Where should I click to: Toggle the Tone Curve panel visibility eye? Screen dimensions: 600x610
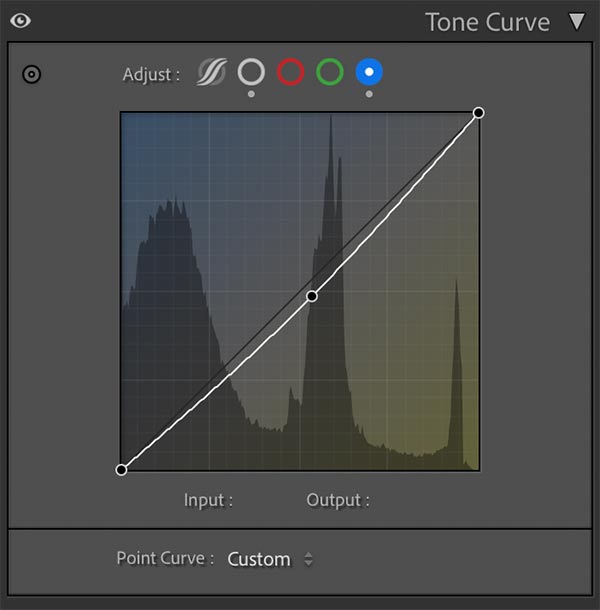20,20
